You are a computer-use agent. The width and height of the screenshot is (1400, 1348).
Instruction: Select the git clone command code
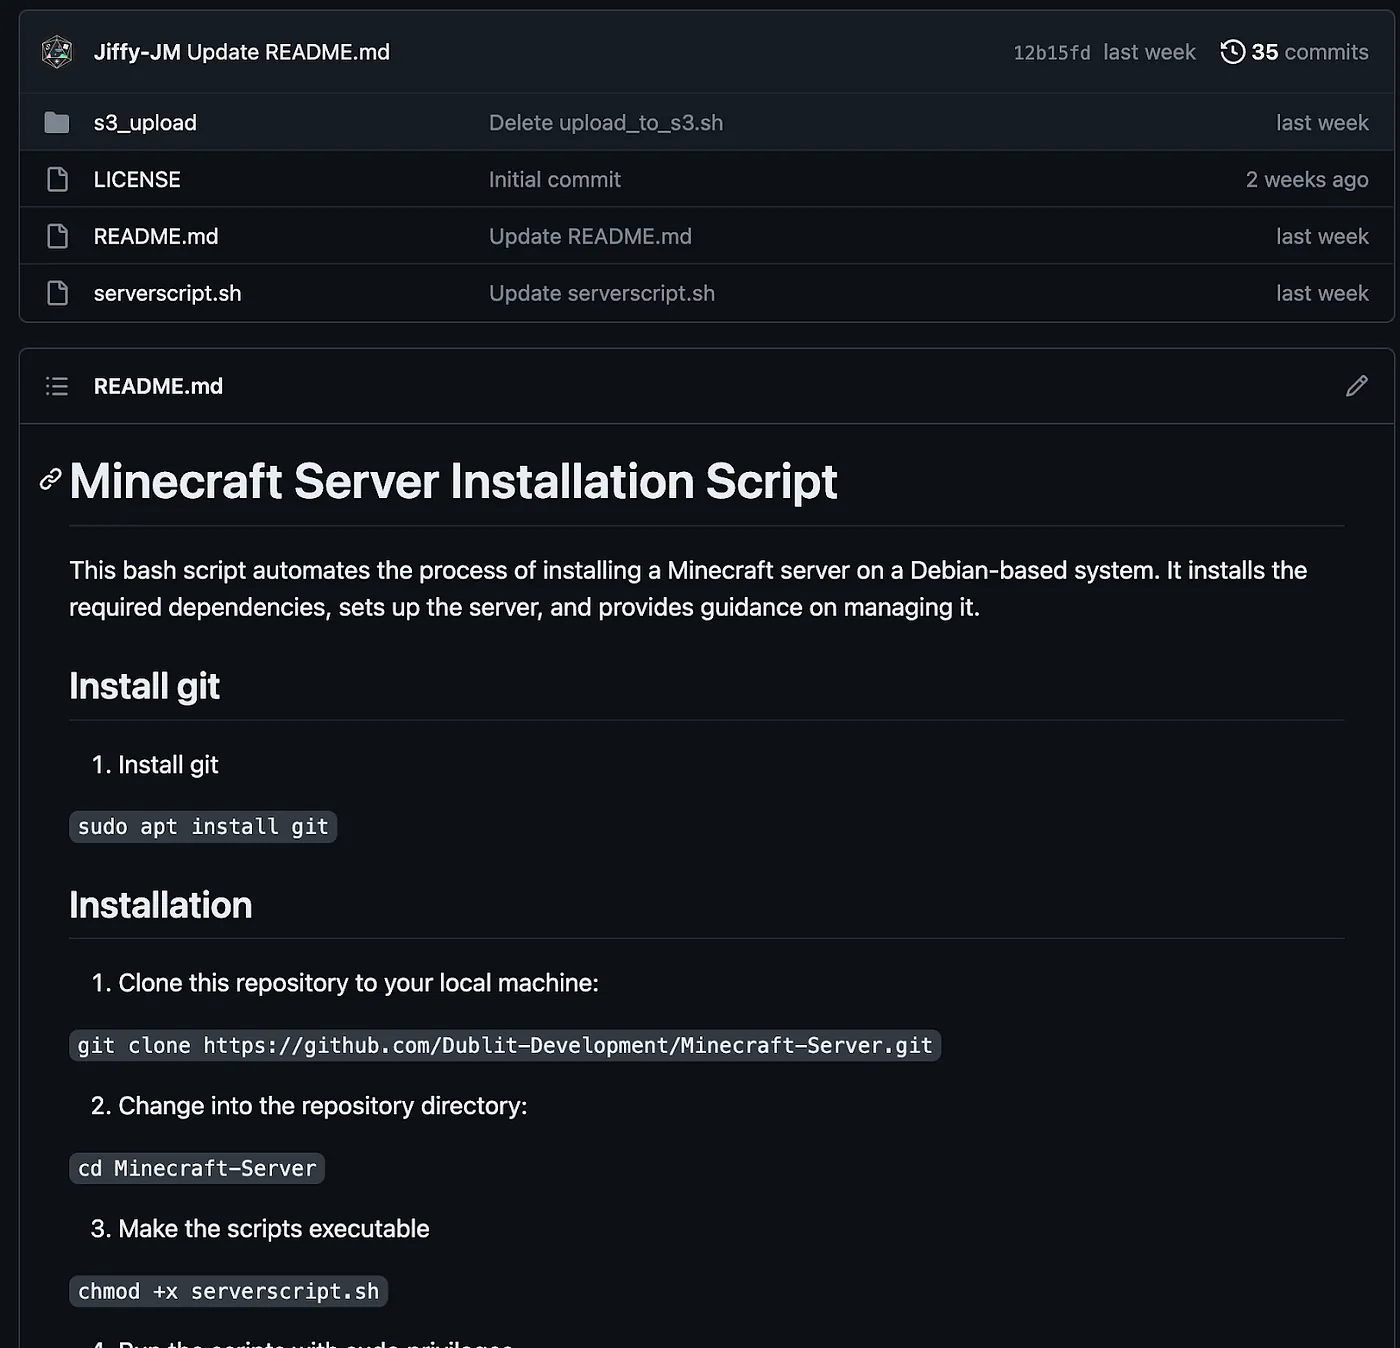pos(505,1046)
